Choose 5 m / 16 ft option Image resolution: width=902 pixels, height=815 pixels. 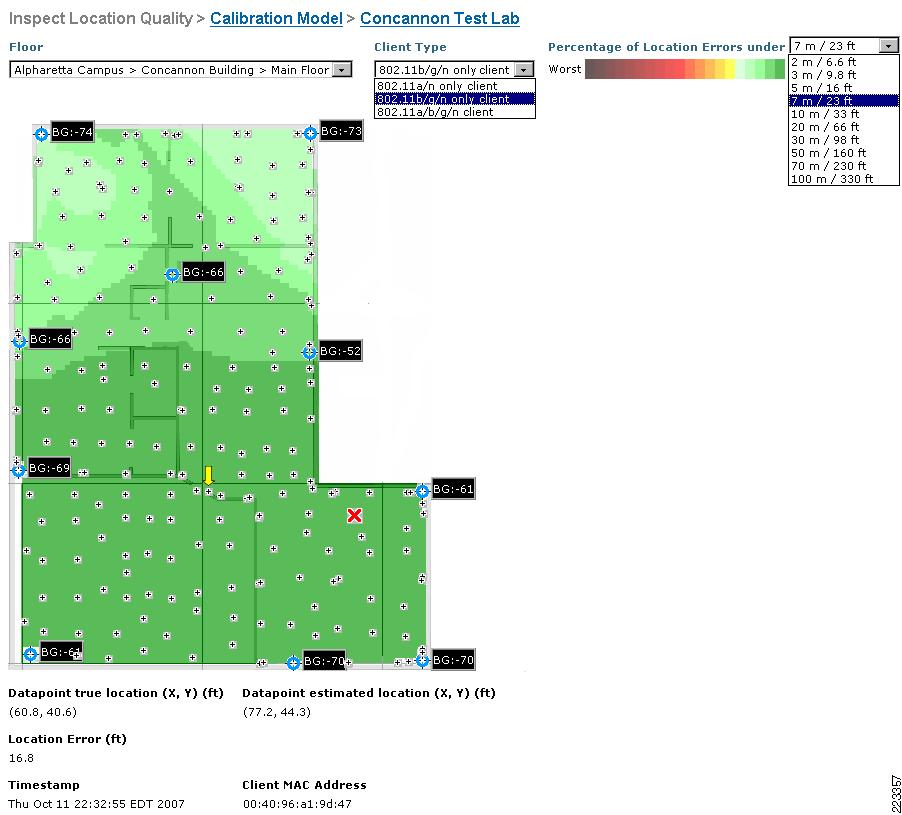[843, 88]
